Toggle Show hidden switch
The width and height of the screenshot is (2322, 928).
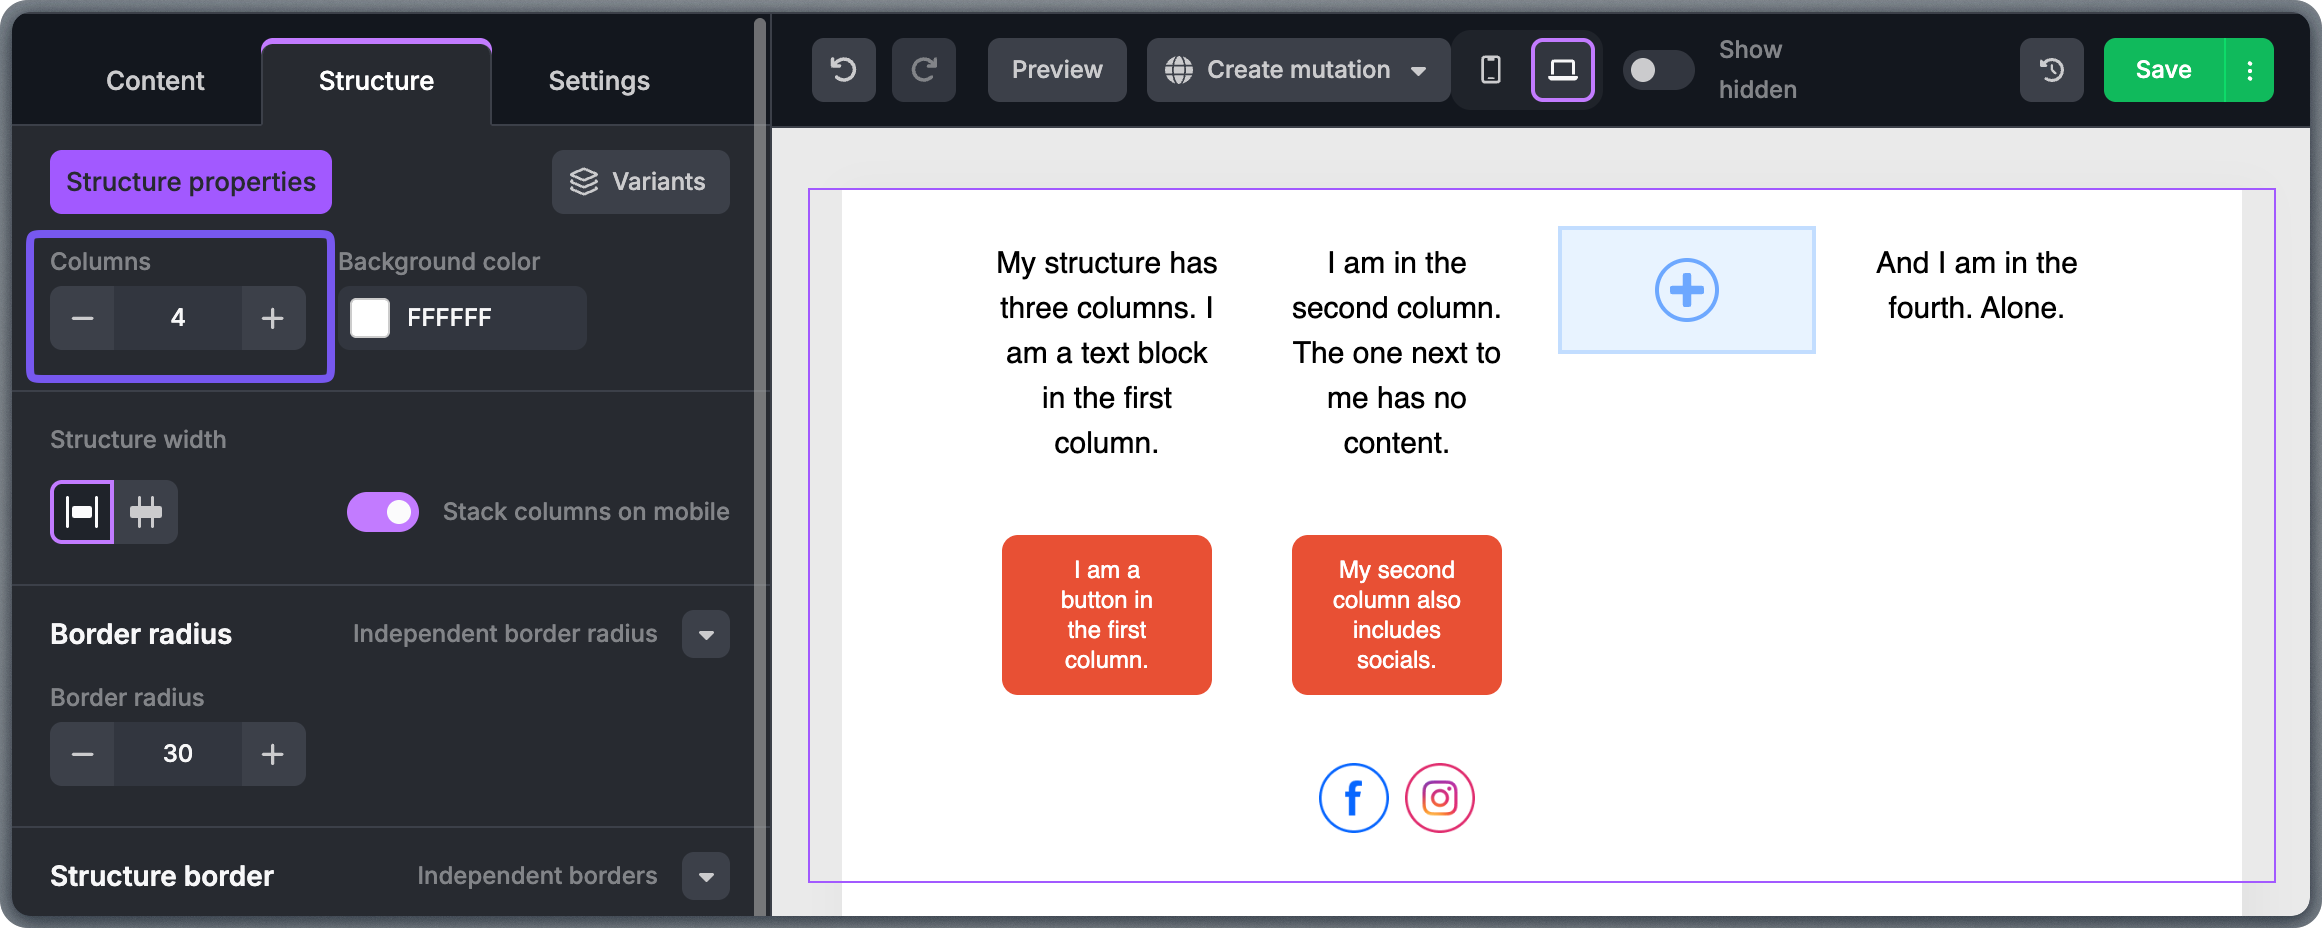pyautogui.click(x=1657, y=70)
